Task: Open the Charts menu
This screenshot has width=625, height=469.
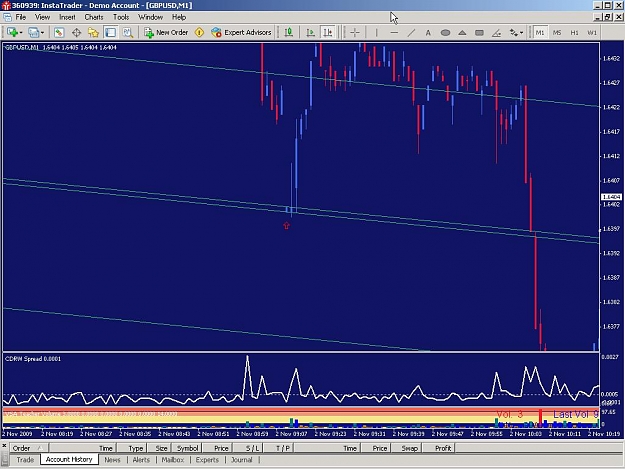Action: [x=94, y=17]
